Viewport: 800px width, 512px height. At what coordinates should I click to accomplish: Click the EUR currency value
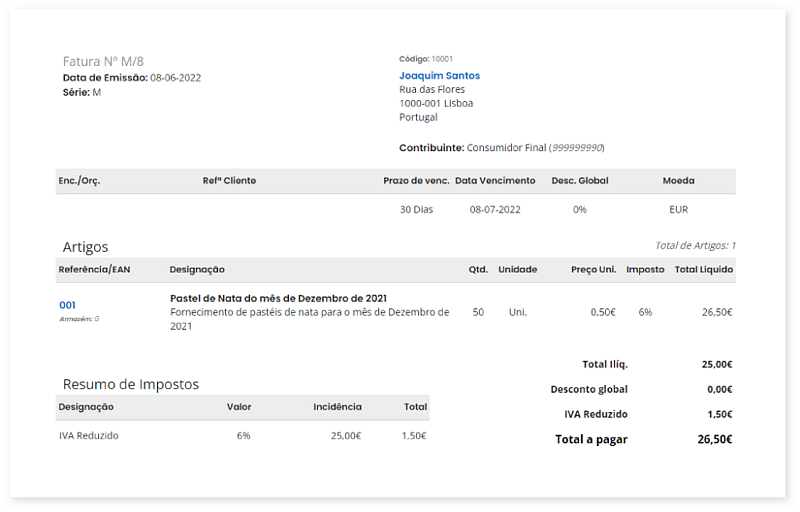tap(678, 210)
